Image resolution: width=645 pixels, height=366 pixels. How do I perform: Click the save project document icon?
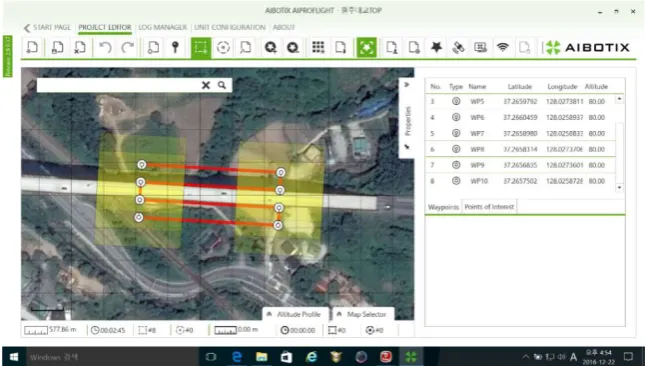(x=57, y=47)
